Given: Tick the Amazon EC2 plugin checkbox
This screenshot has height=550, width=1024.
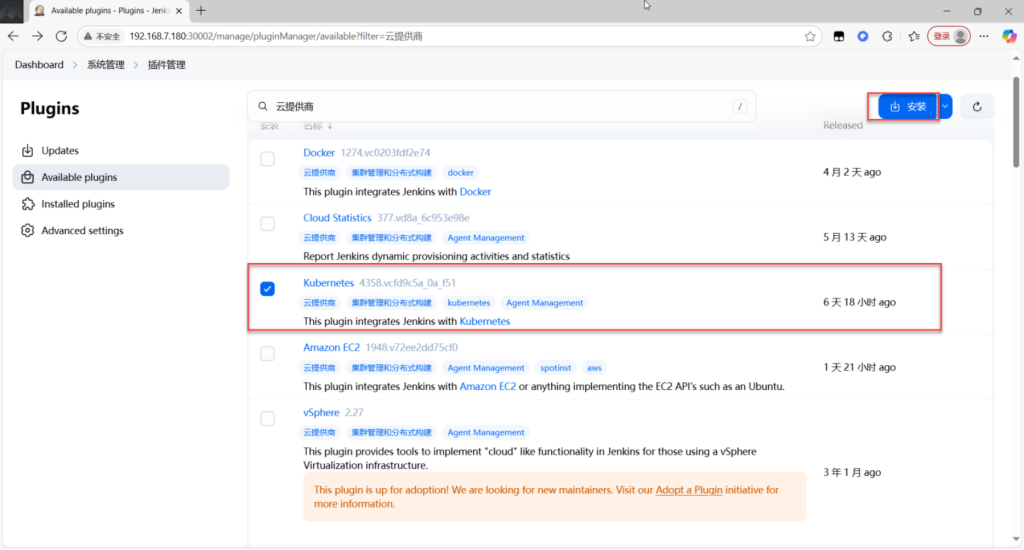Looking at the screenshot, I should tap(267, 354).
